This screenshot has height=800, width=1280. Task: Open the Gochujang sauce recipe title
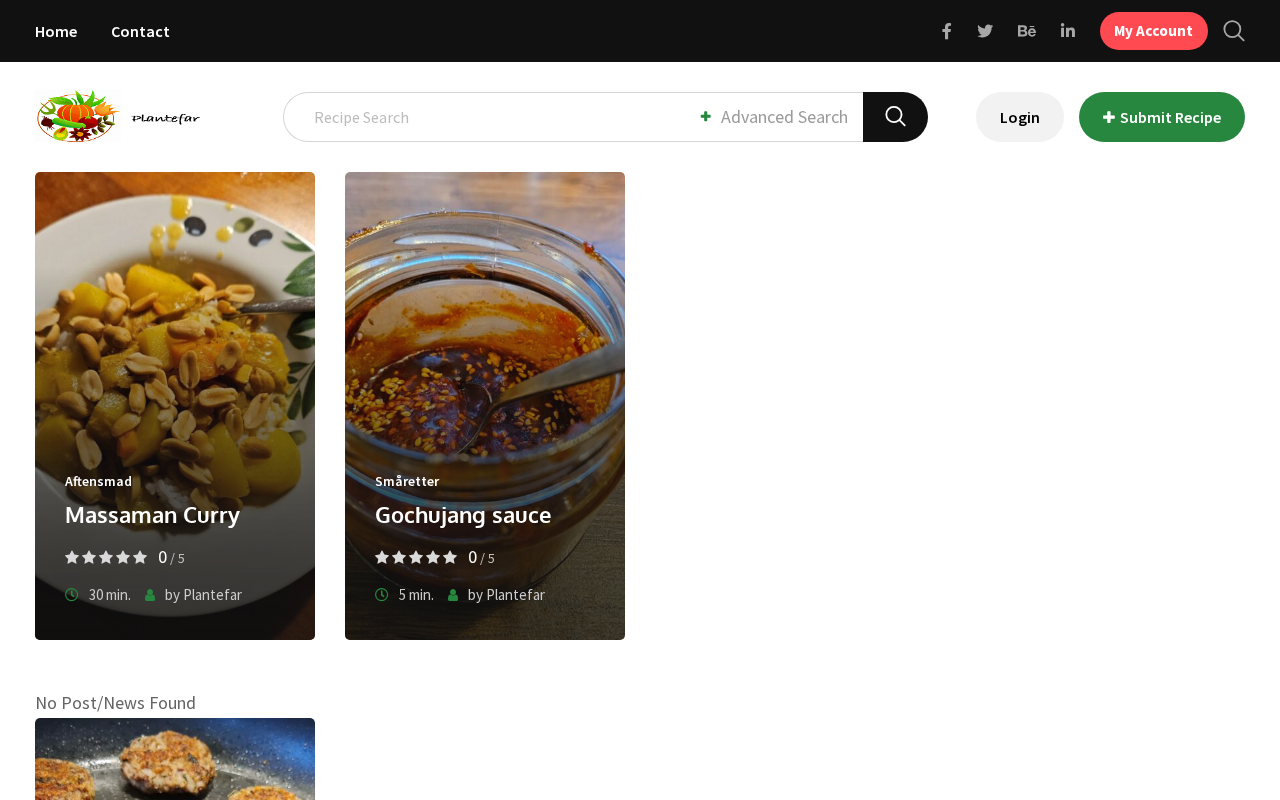(463, 515)
